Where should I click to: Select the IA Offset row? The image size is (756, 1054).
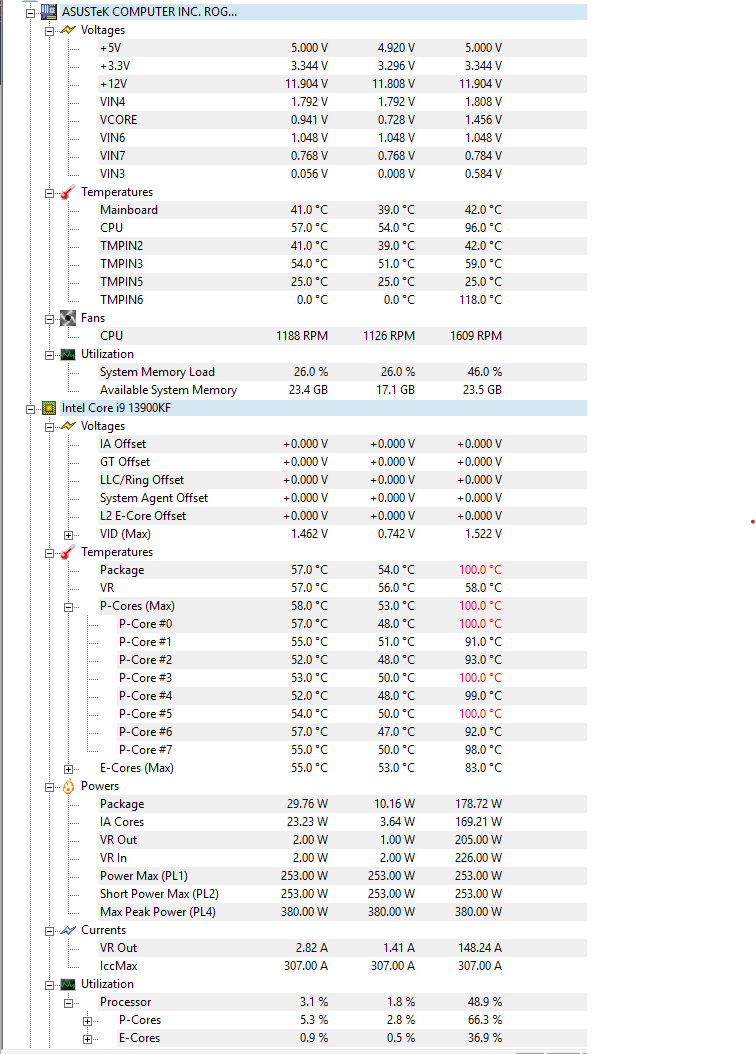[342, 444]
